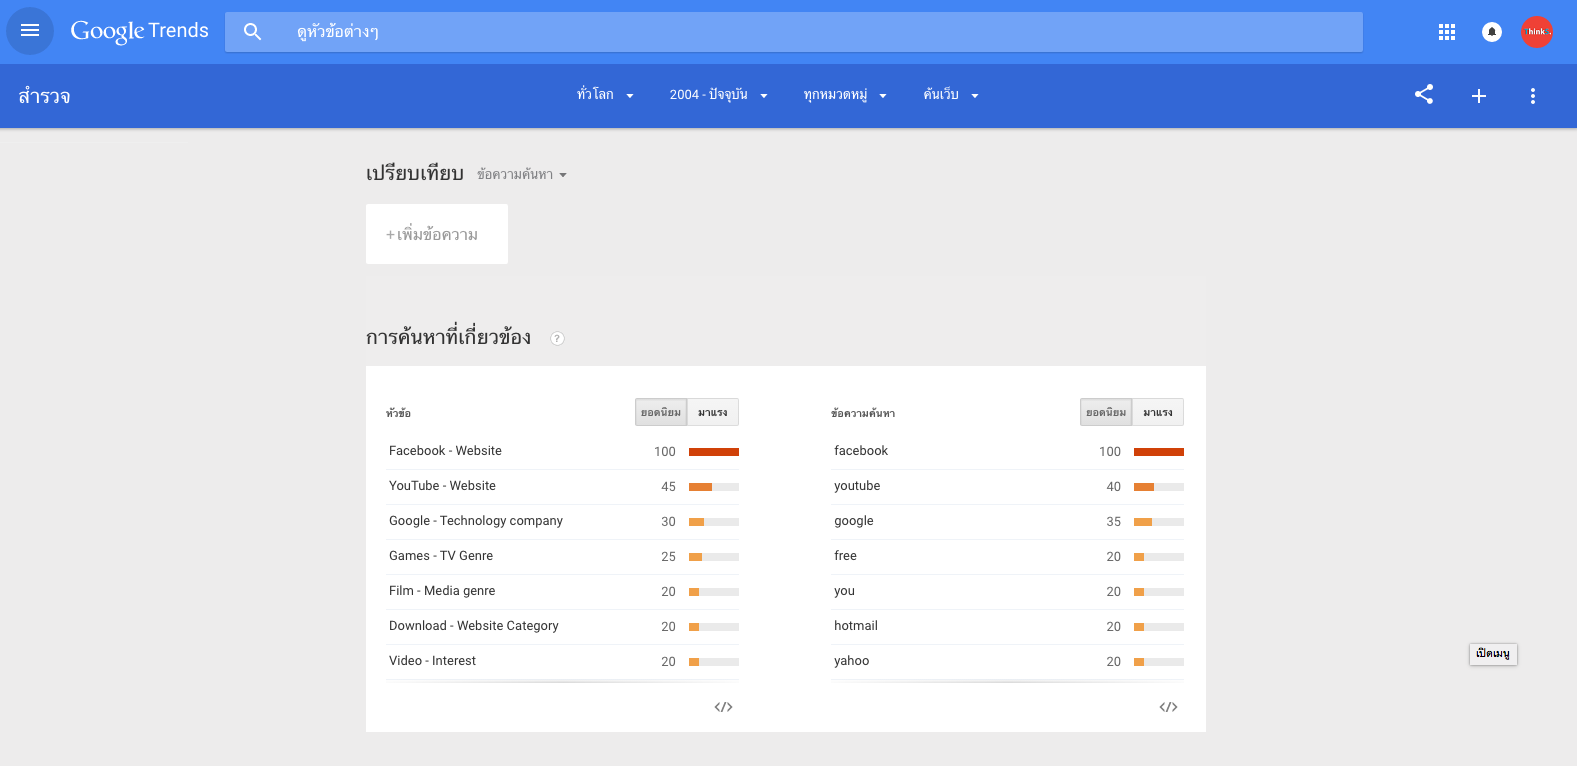Image resolution: width=1577 pixels, height=766 pixels.
Task: Open the 2004 - ปัจจุบัน time range dropdown
Action: [718, 95]
